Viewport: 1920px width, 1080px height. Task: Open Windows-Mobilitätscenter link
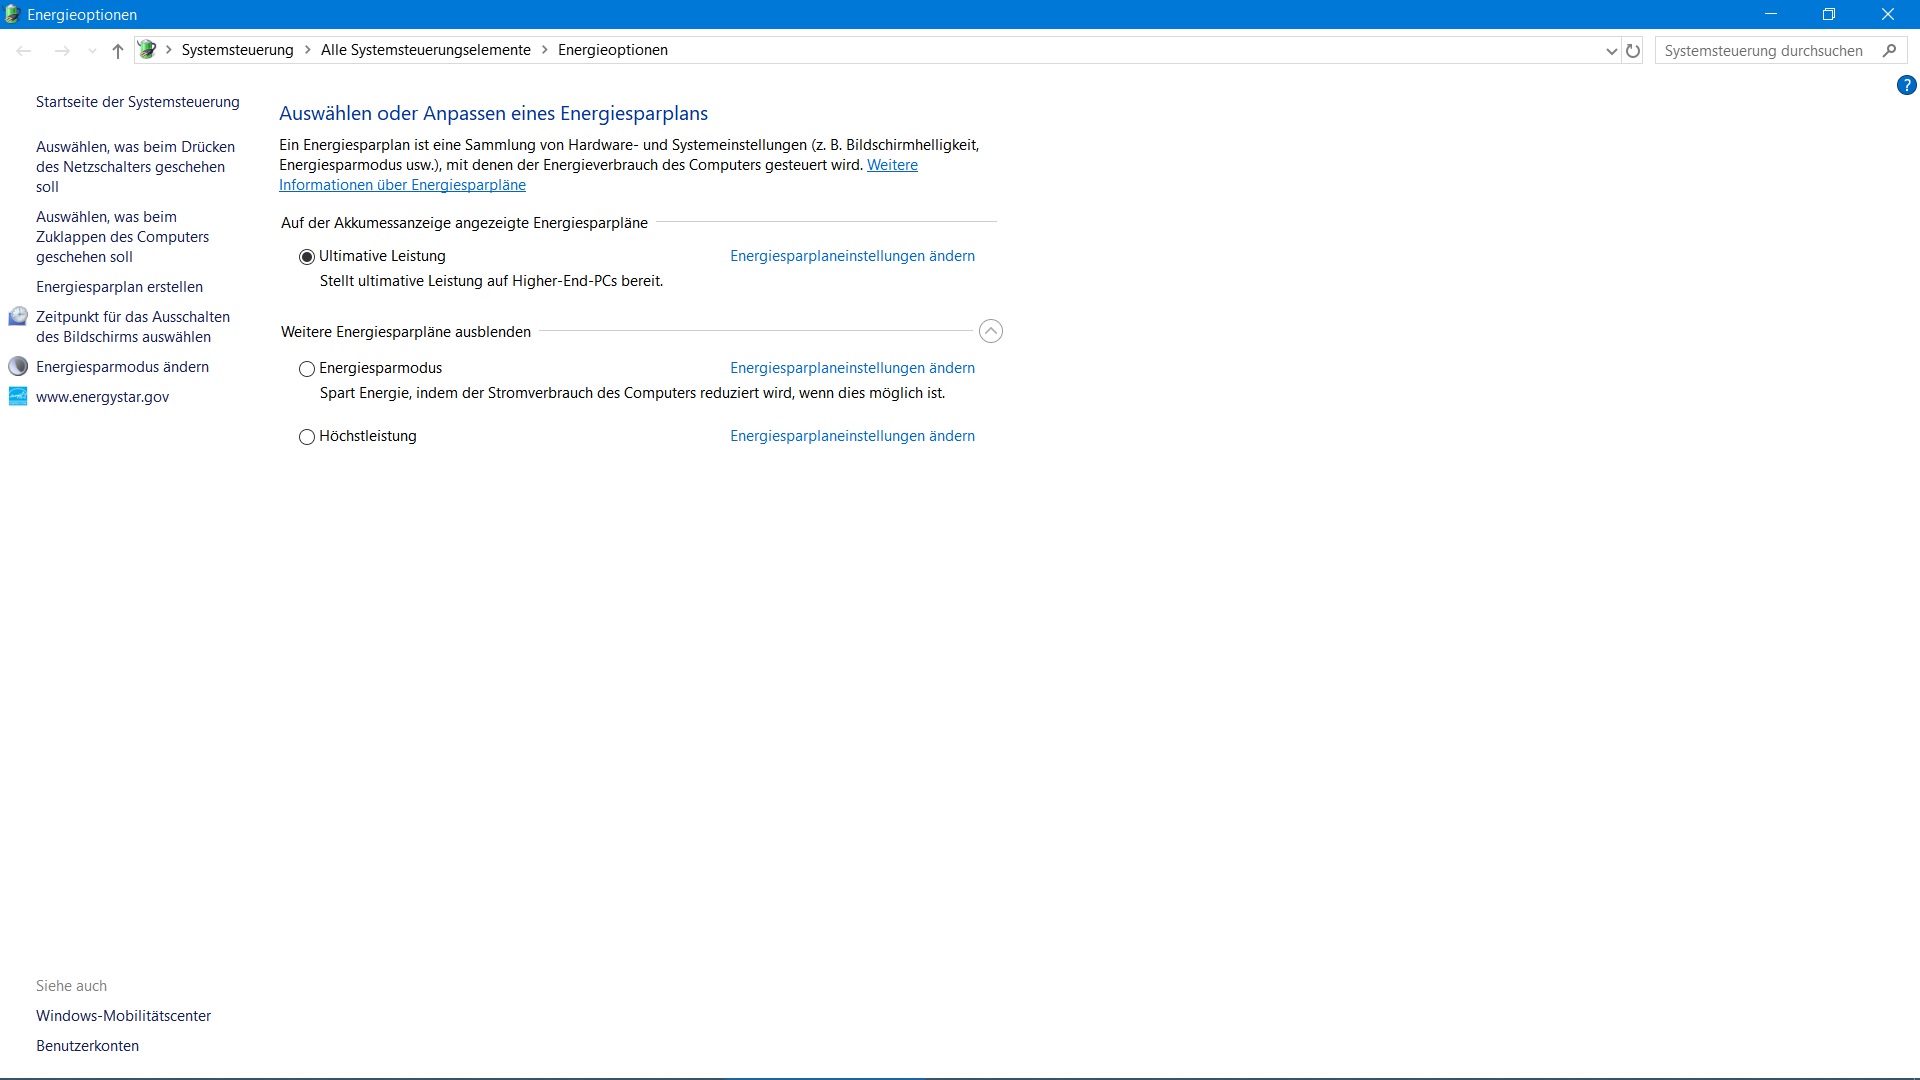click(123, 1016)
